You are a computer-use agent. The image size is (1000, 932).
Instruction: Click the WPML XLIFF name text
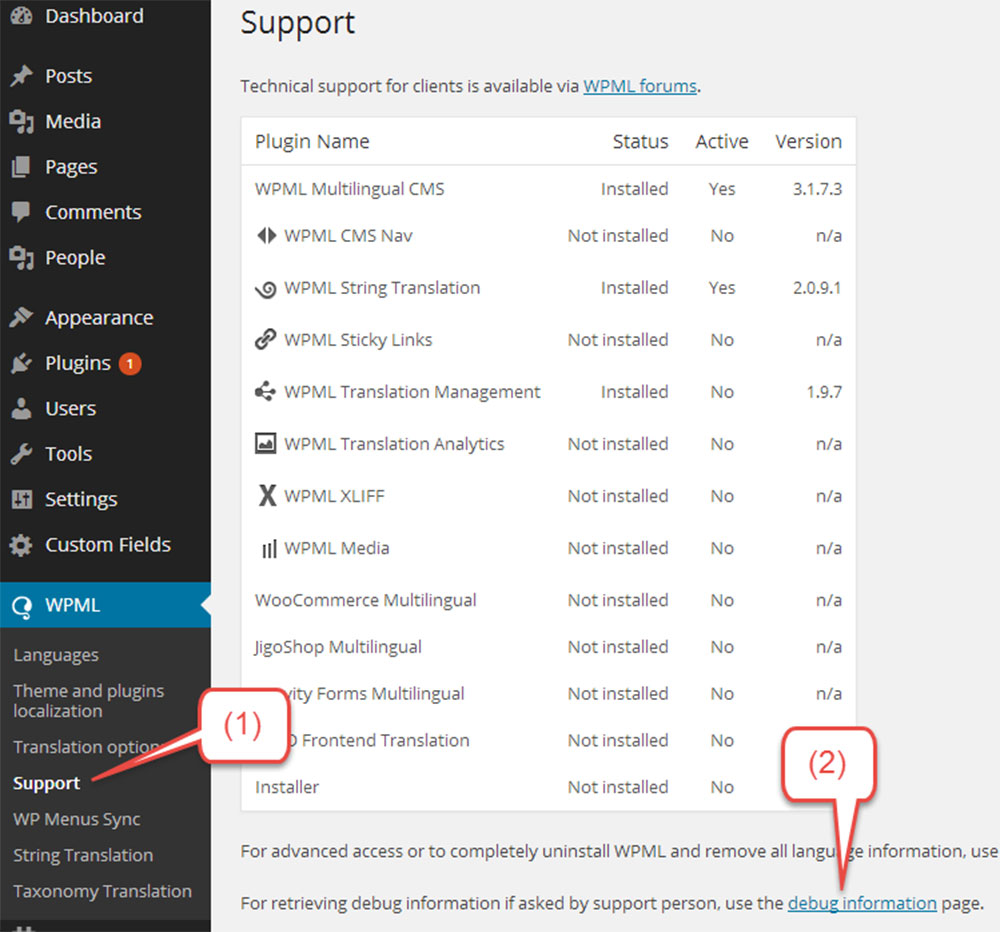[334, 496]
